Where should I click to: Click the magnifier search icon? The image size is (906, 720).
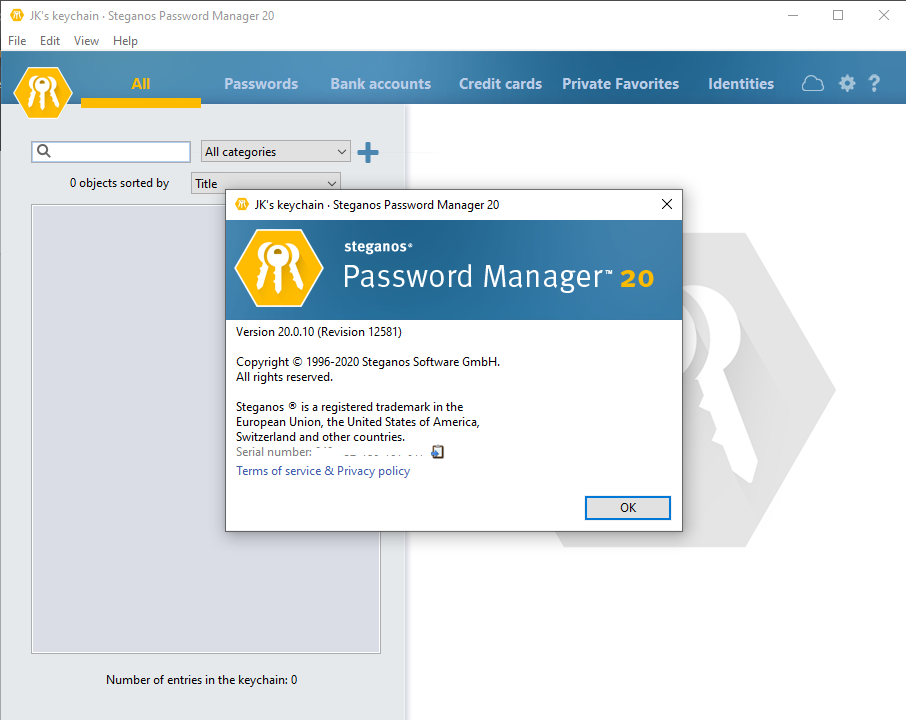coord(44,151)
